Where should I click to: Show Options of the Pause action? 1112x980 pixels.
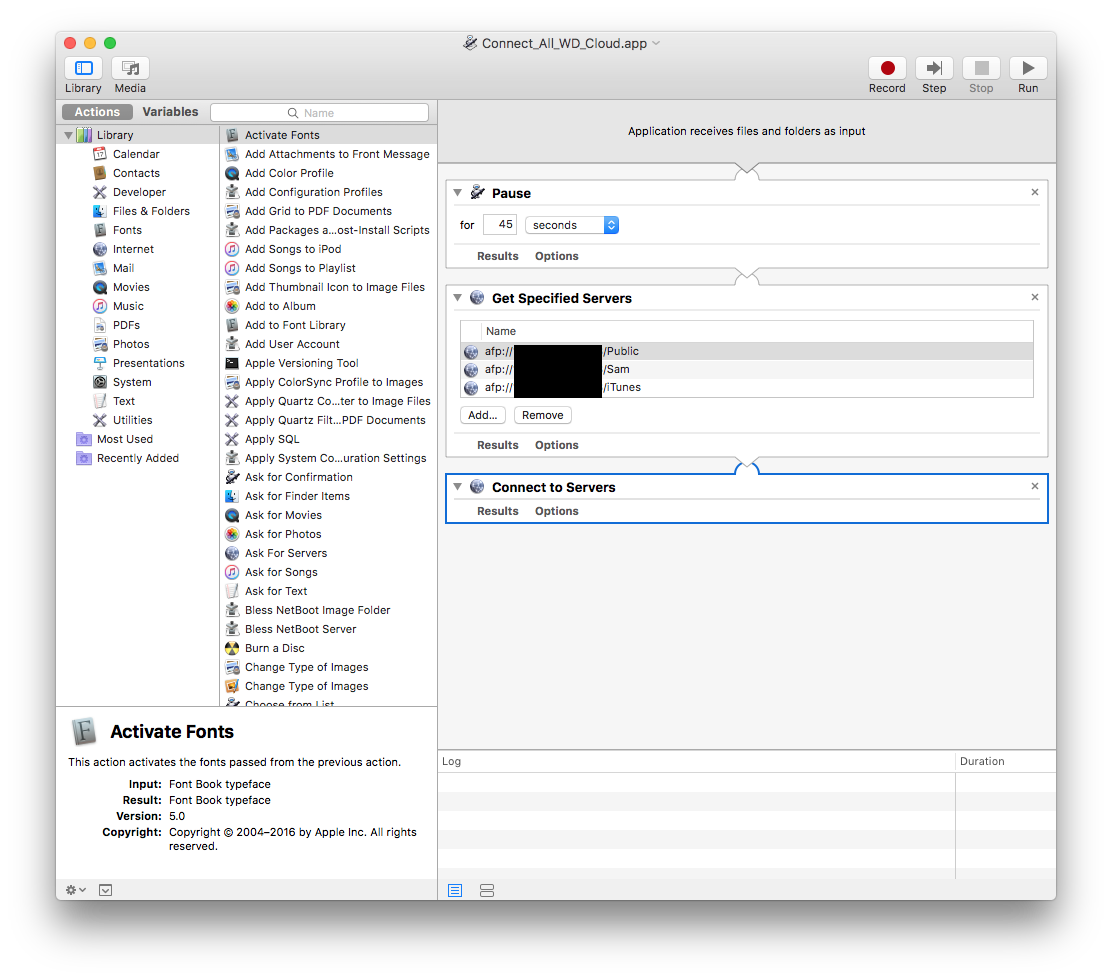point(557,256)
